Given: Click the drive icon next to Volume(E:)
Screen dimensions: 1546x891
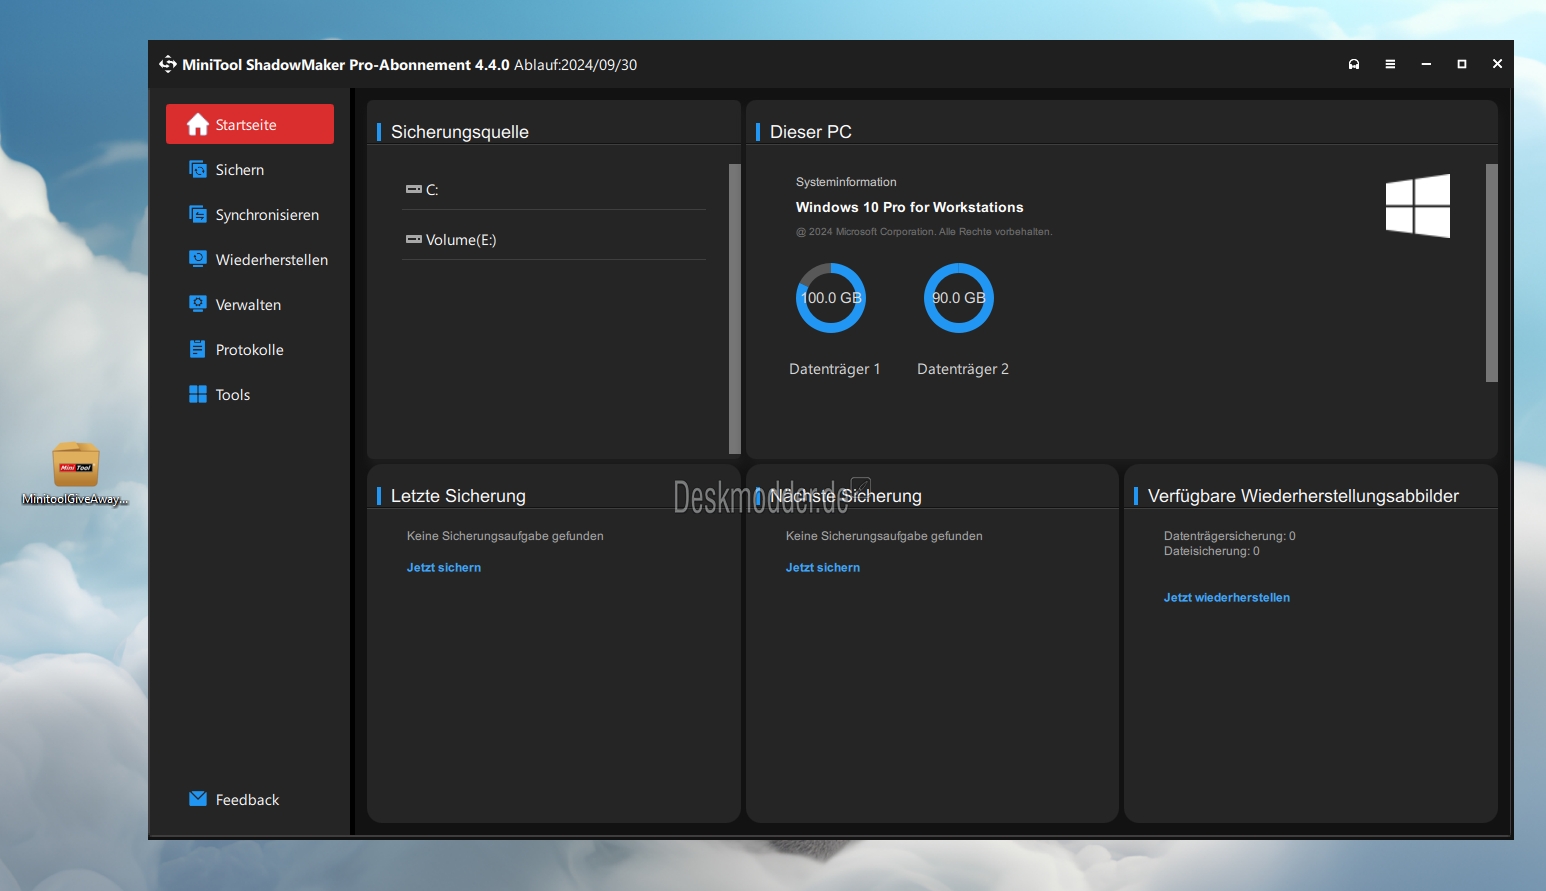Looking at the screenshot, I should [414, 239].
